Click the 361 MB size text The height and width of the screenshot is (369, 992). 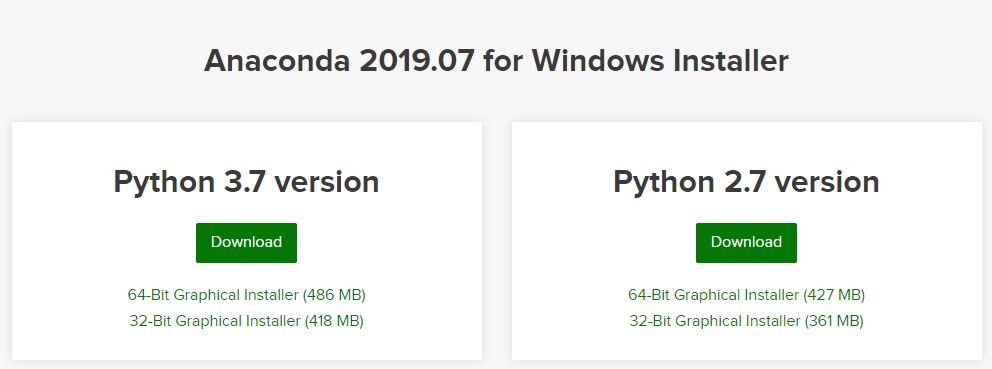pyautogui.click(x=834, y=321)
